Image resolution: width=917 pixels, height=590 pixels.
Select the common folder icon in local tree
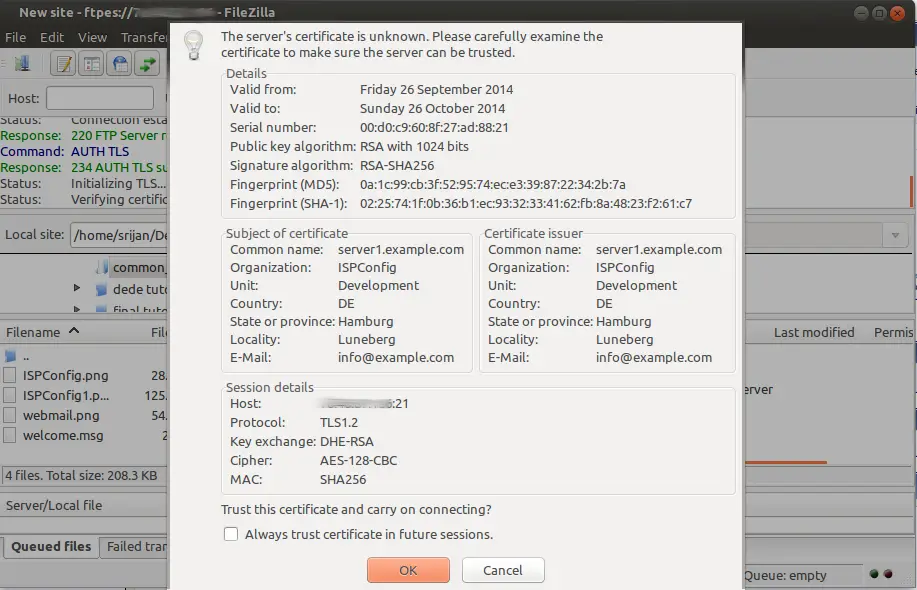point(102,267)
